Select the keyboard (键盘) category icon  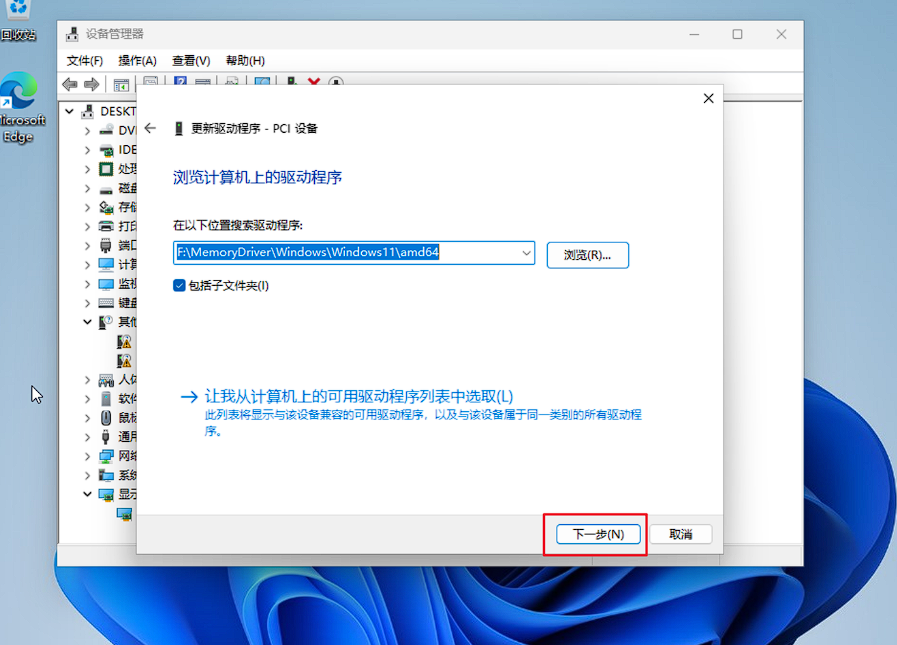click(106, 303)
